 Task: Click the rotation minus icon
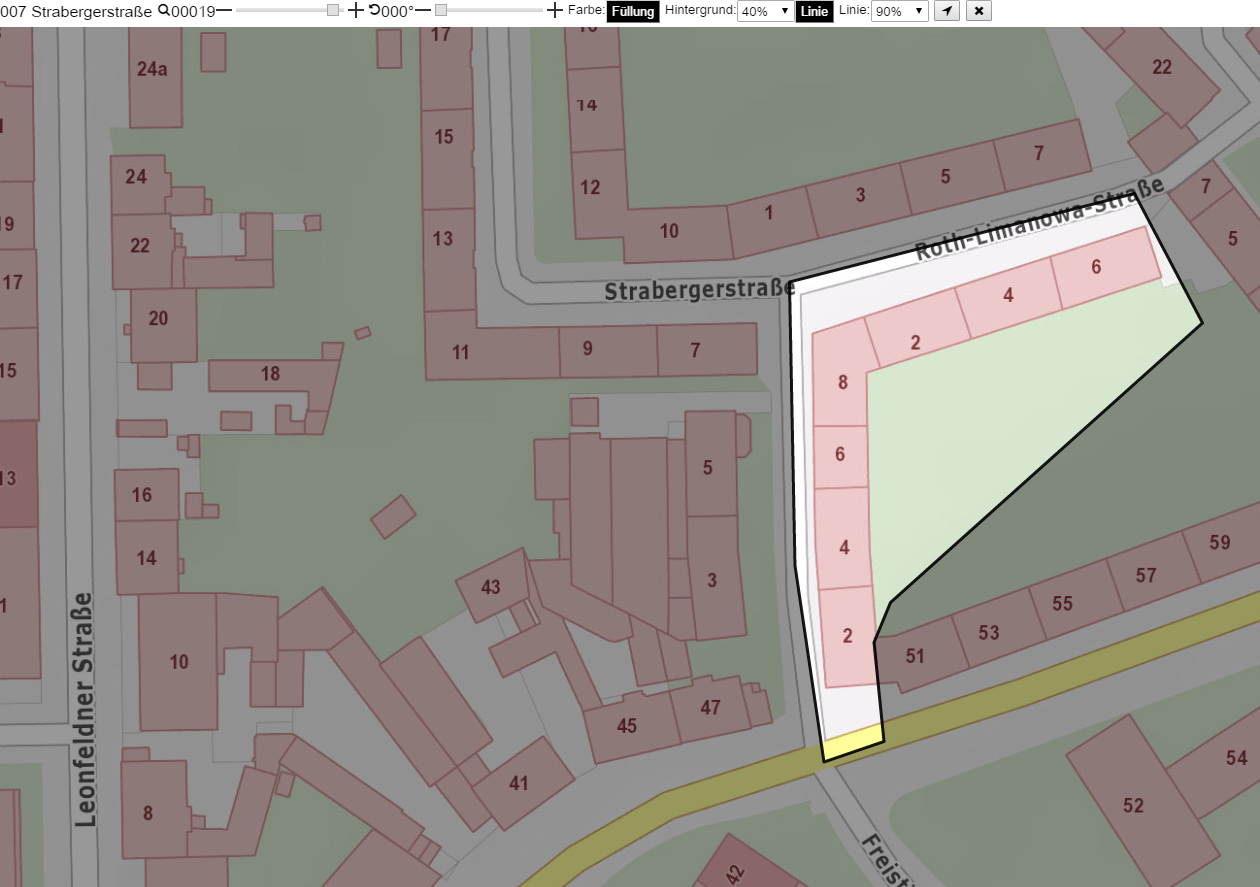[x=423, y=10]
